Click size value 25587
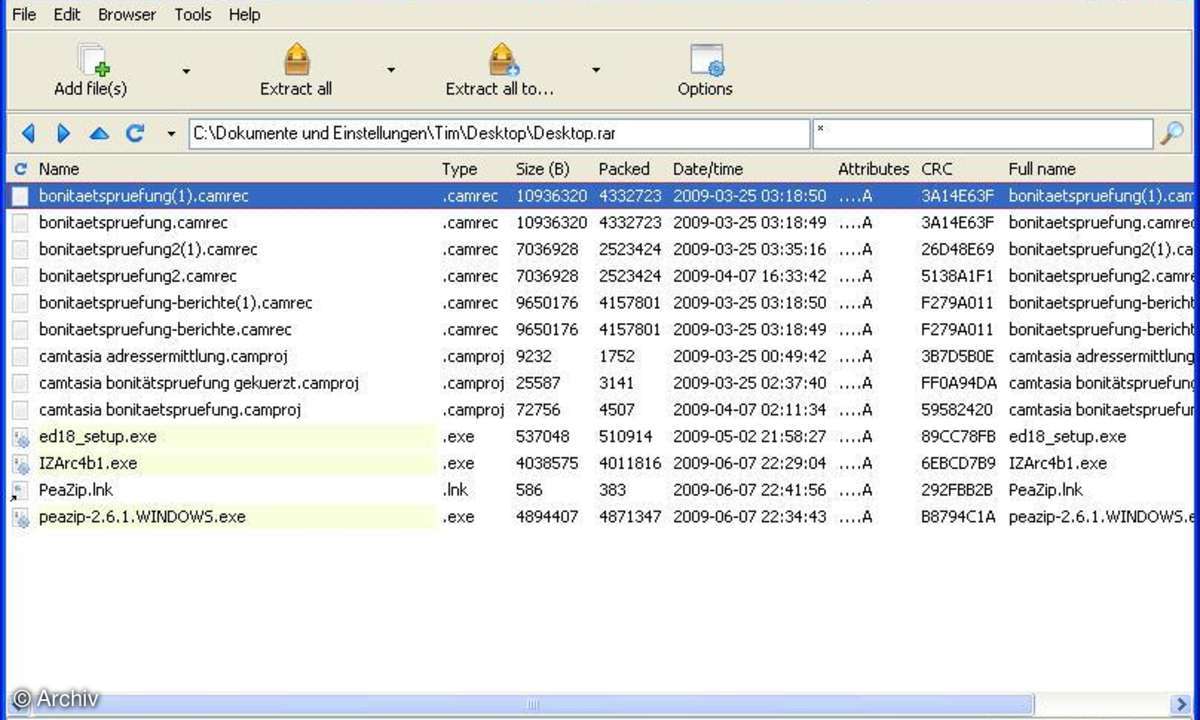The height and width of the screenshot is (720, 1200). pos(538,383)
